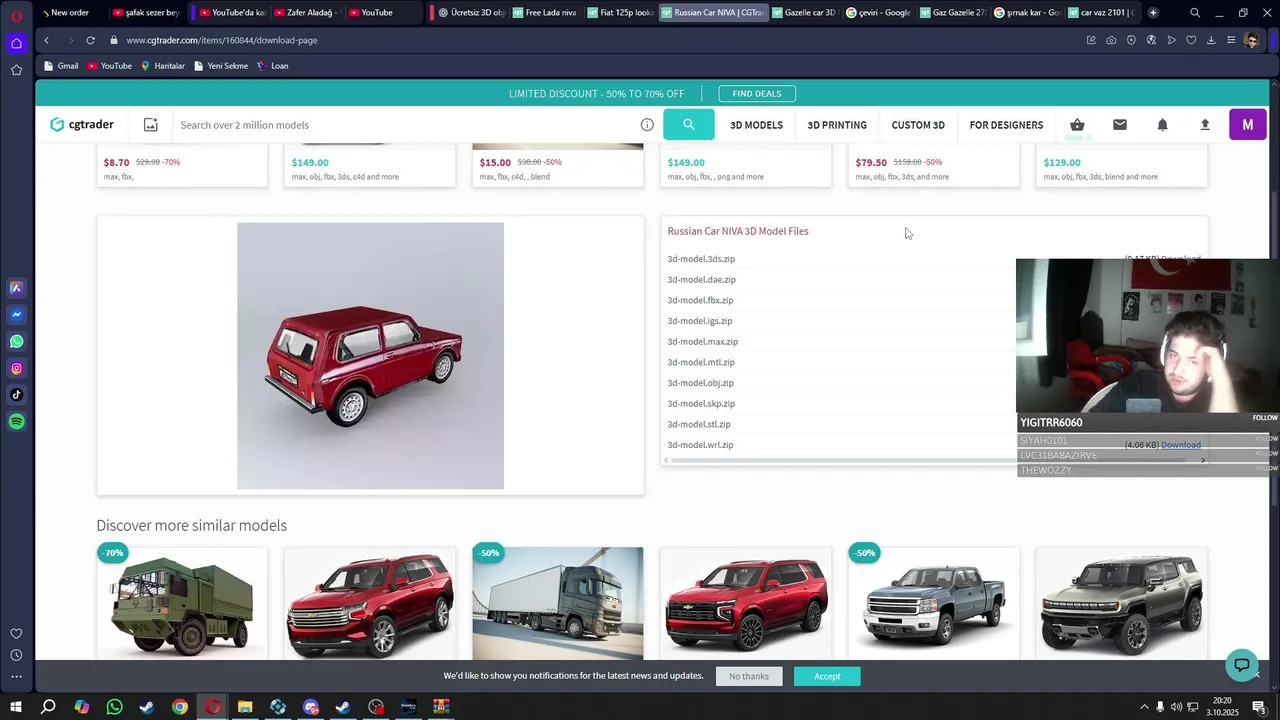Open Windows Start menu
Image resolution: width=1280 pixels, height=720 pixels.
click(x=15, y=707)
